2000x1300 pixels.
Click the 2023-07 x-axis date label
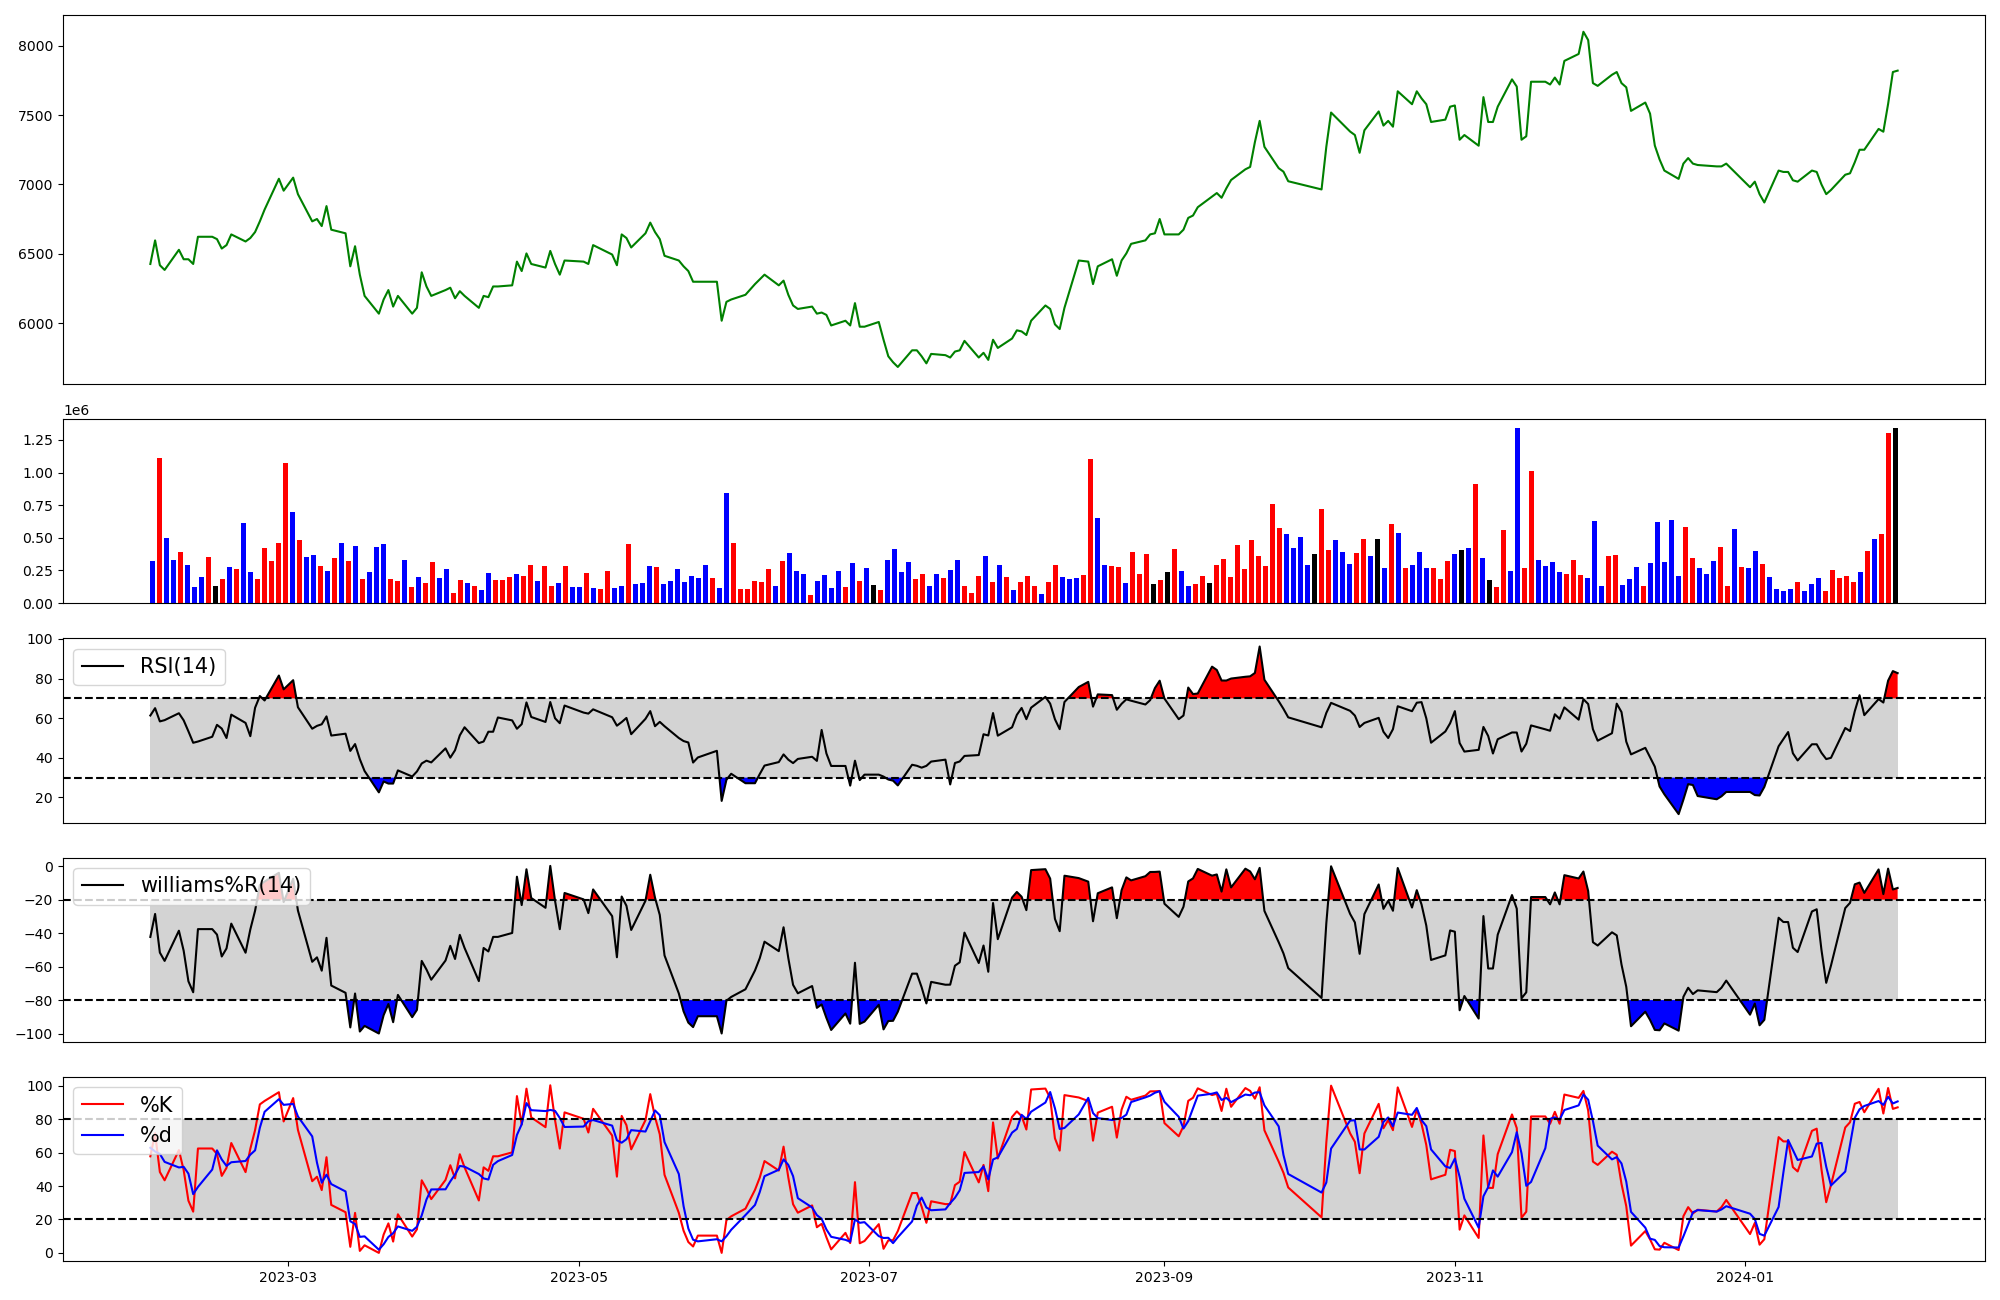(x=869, y=1277)
